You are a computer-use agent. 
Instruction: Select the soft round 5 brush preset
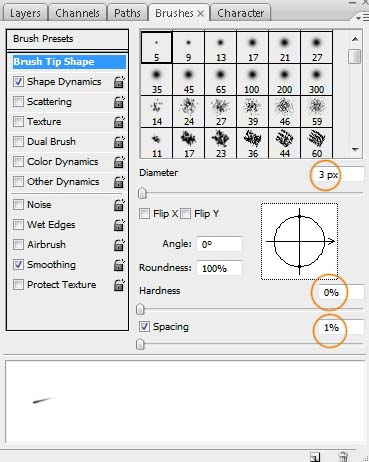(x=156, y=47)
